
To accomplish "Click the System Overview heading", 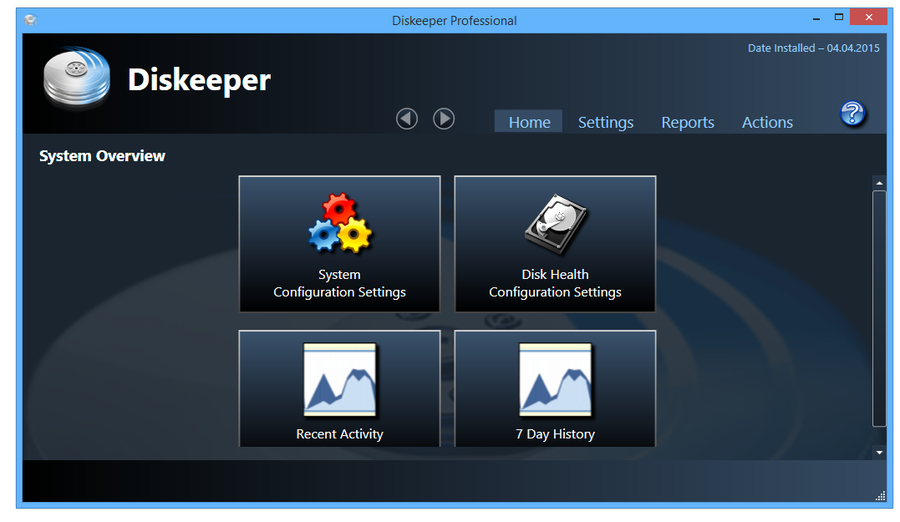I will [x=102, y=156].
